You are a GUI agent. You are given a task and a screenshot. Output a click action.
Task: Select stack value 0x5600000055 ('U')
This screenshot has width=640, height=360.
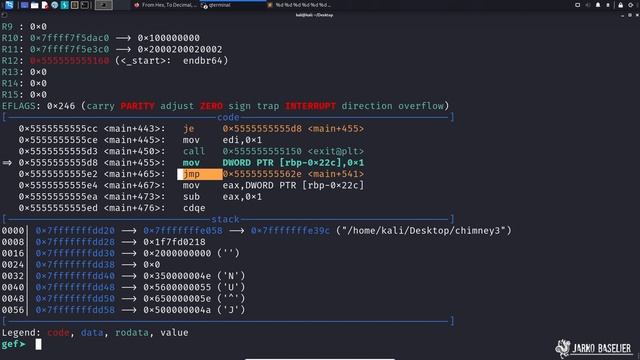coord(194,287)
